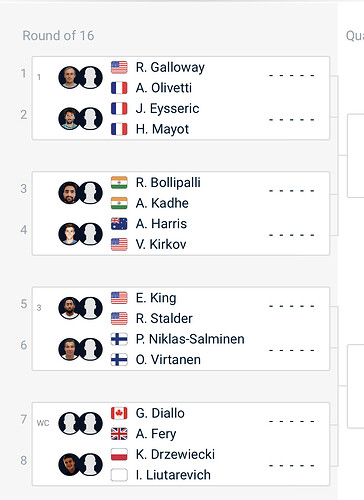364x500 pixels.
Task: Click the UK flag beside A. Fery
Action: [x=119, y=434]
